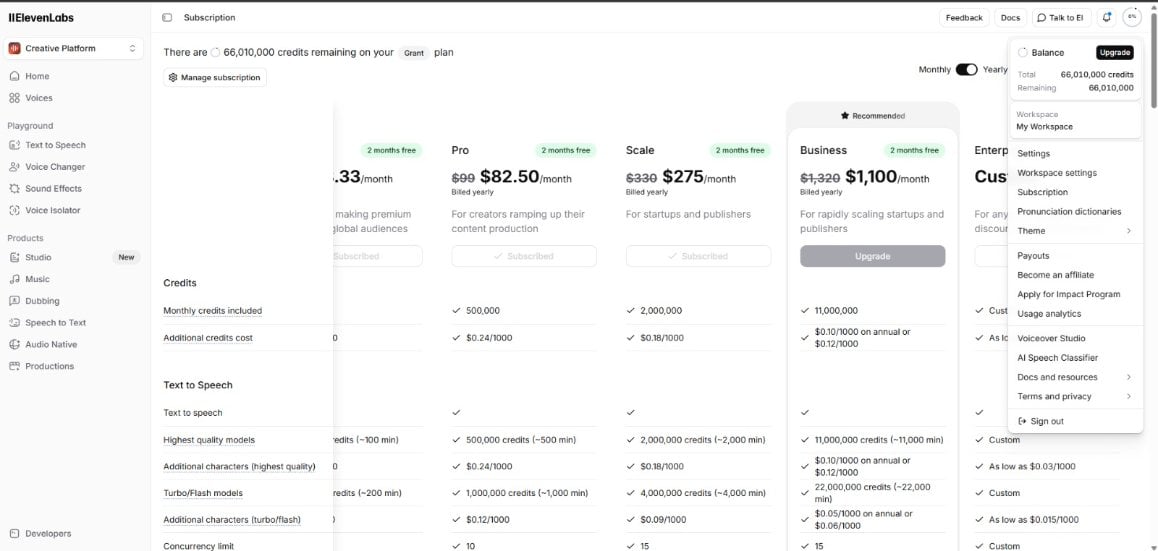Click the ElevenLabs logo

[41, 18]
